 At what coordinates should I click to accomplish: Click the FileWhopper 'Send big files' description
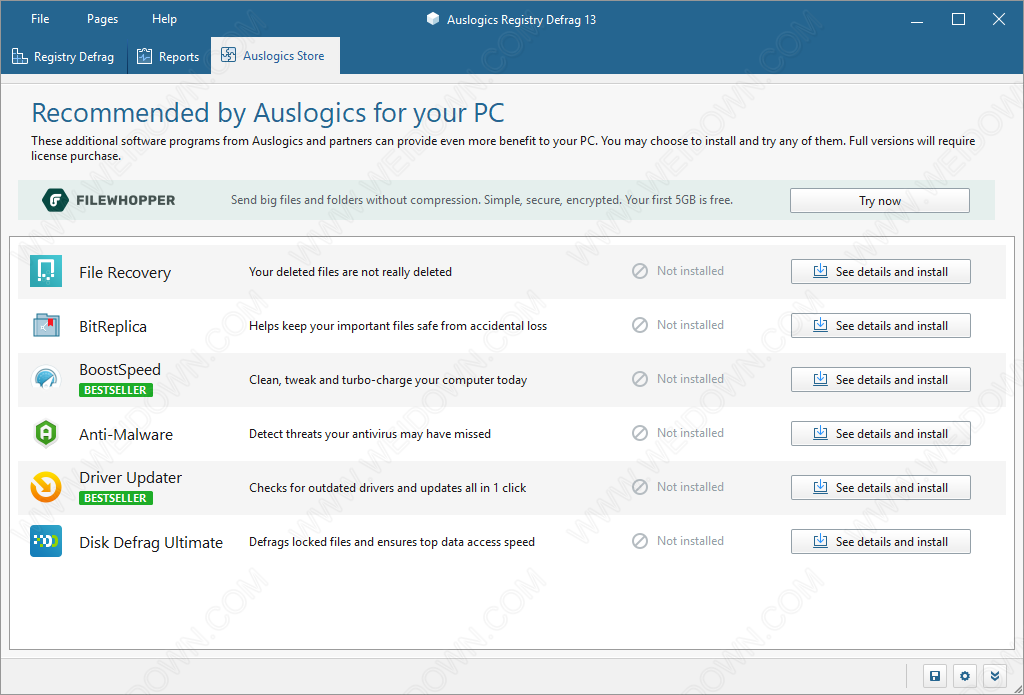point(482,200)
